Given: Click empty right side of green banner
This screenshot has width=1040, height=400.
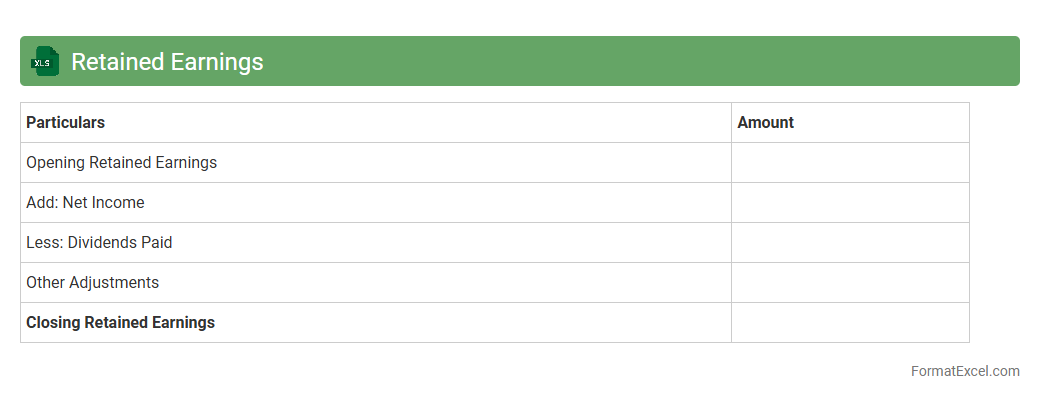Looking at the screenshot, I should 700,61.
